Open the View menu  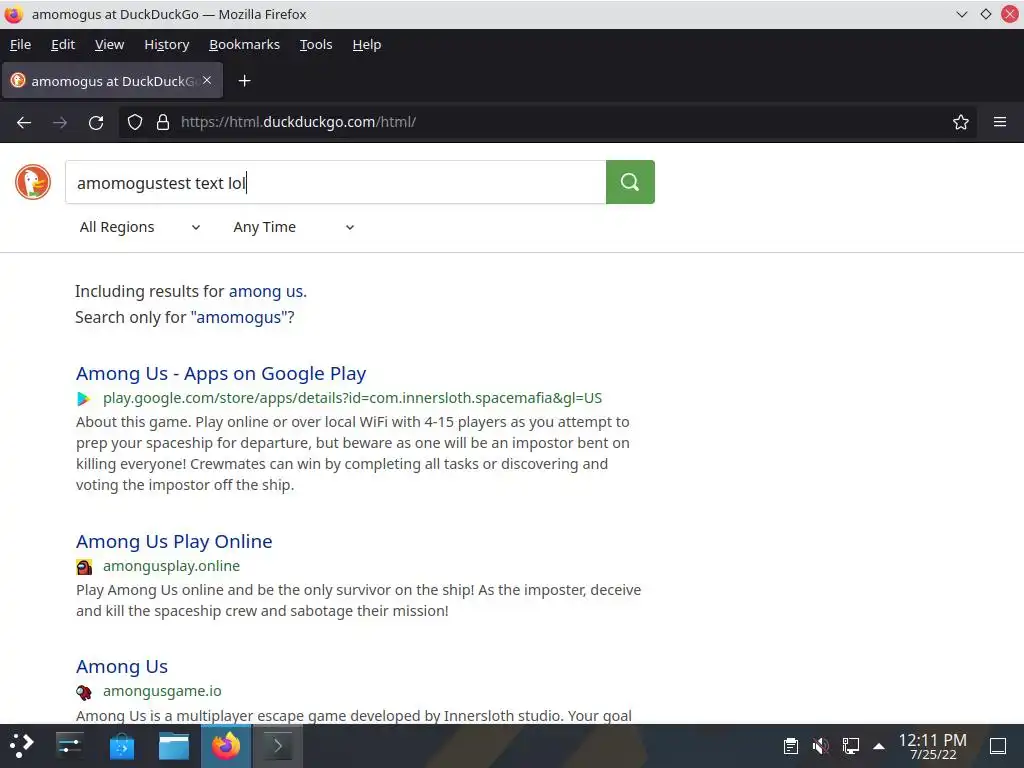click(x=109, y=44)
